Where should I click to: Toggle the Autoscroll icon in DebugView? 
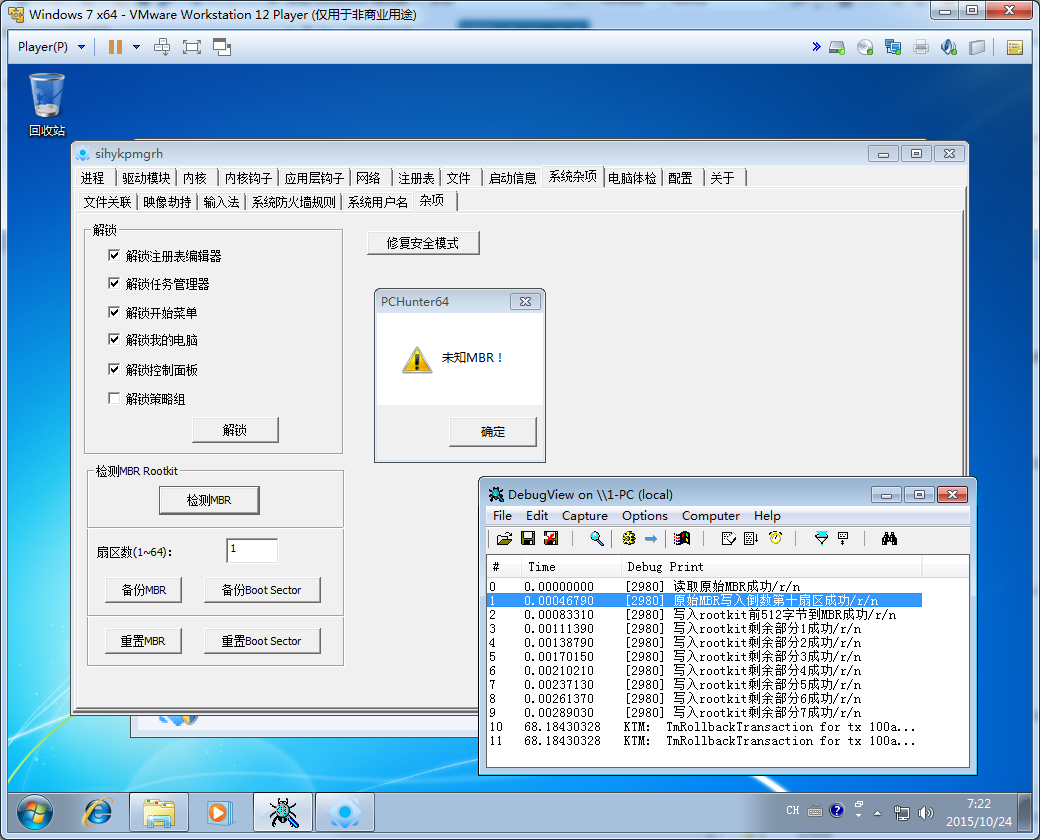[x=751, y=538]
